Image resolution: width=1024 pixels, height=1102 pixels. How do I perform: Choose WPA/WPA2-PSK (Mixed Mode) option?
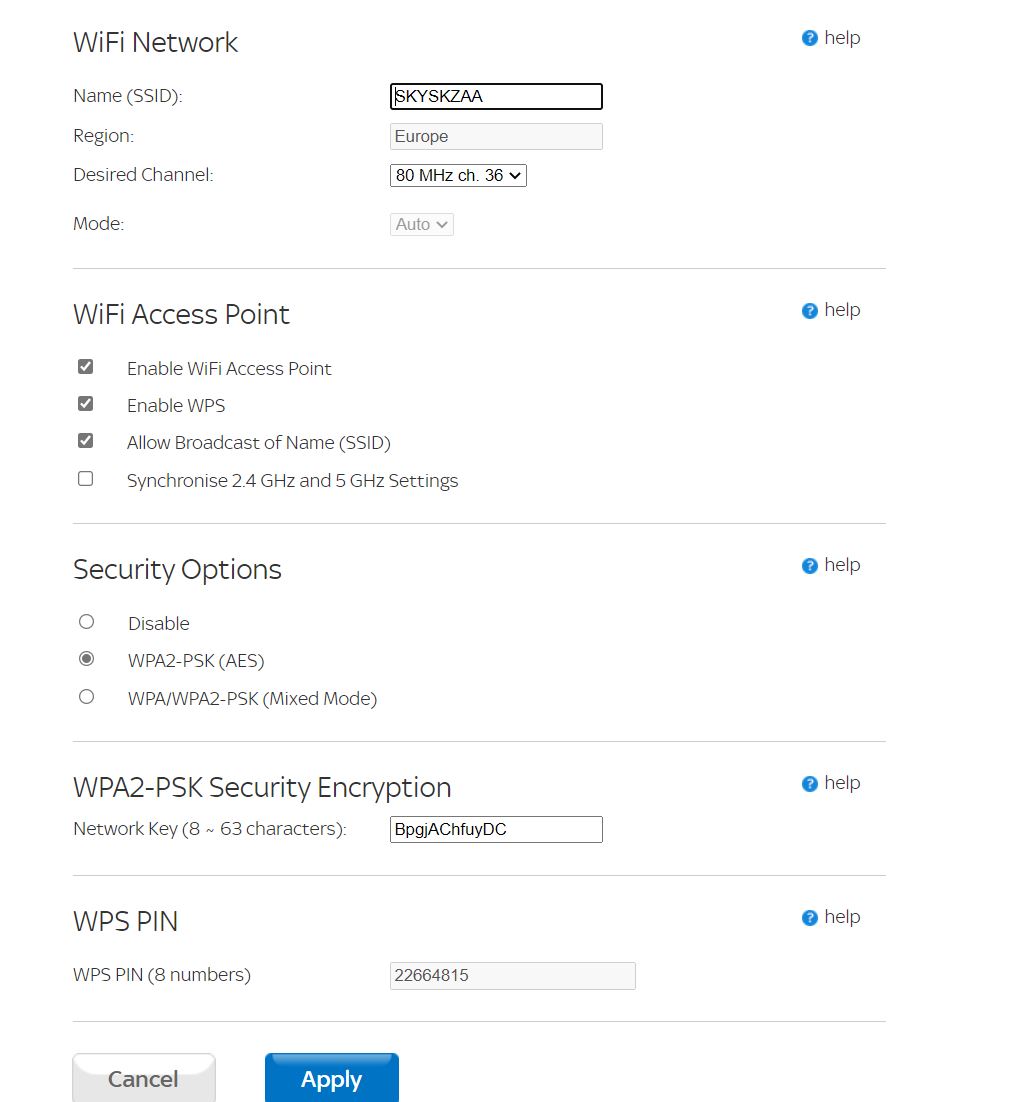pos(87,697)
